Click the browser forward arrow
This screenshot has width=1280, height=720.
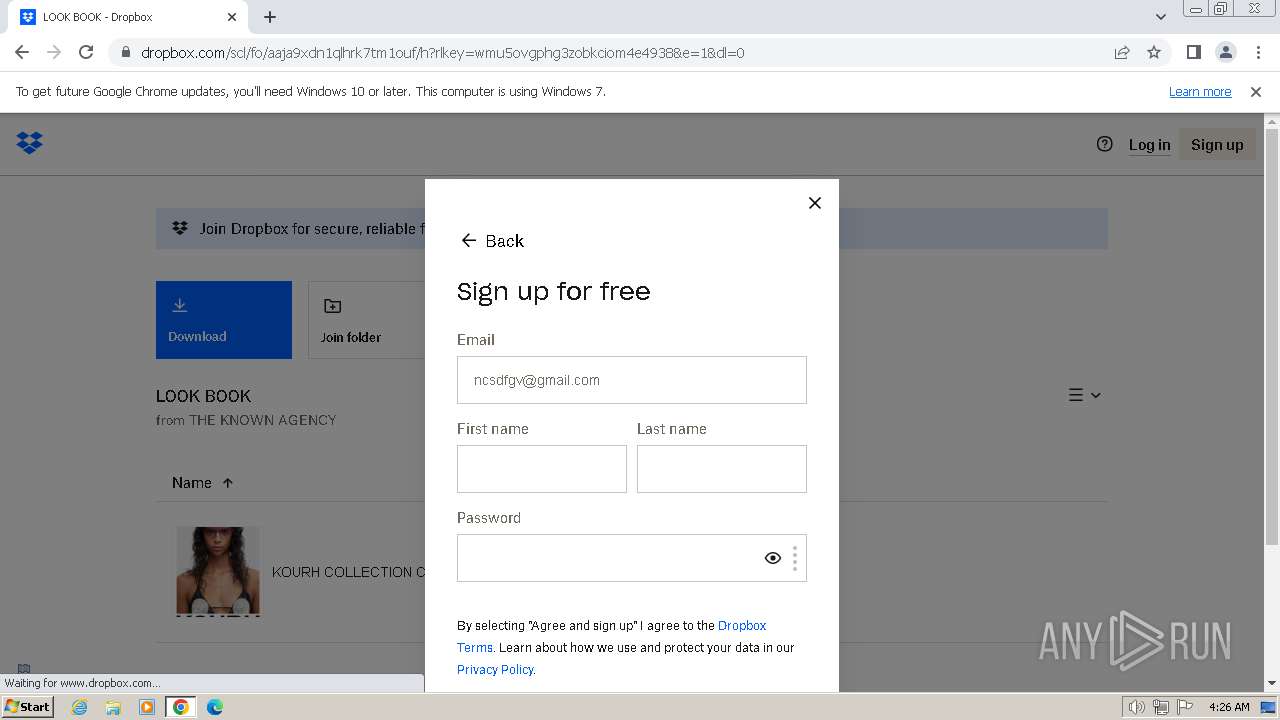tap(54, 52)
